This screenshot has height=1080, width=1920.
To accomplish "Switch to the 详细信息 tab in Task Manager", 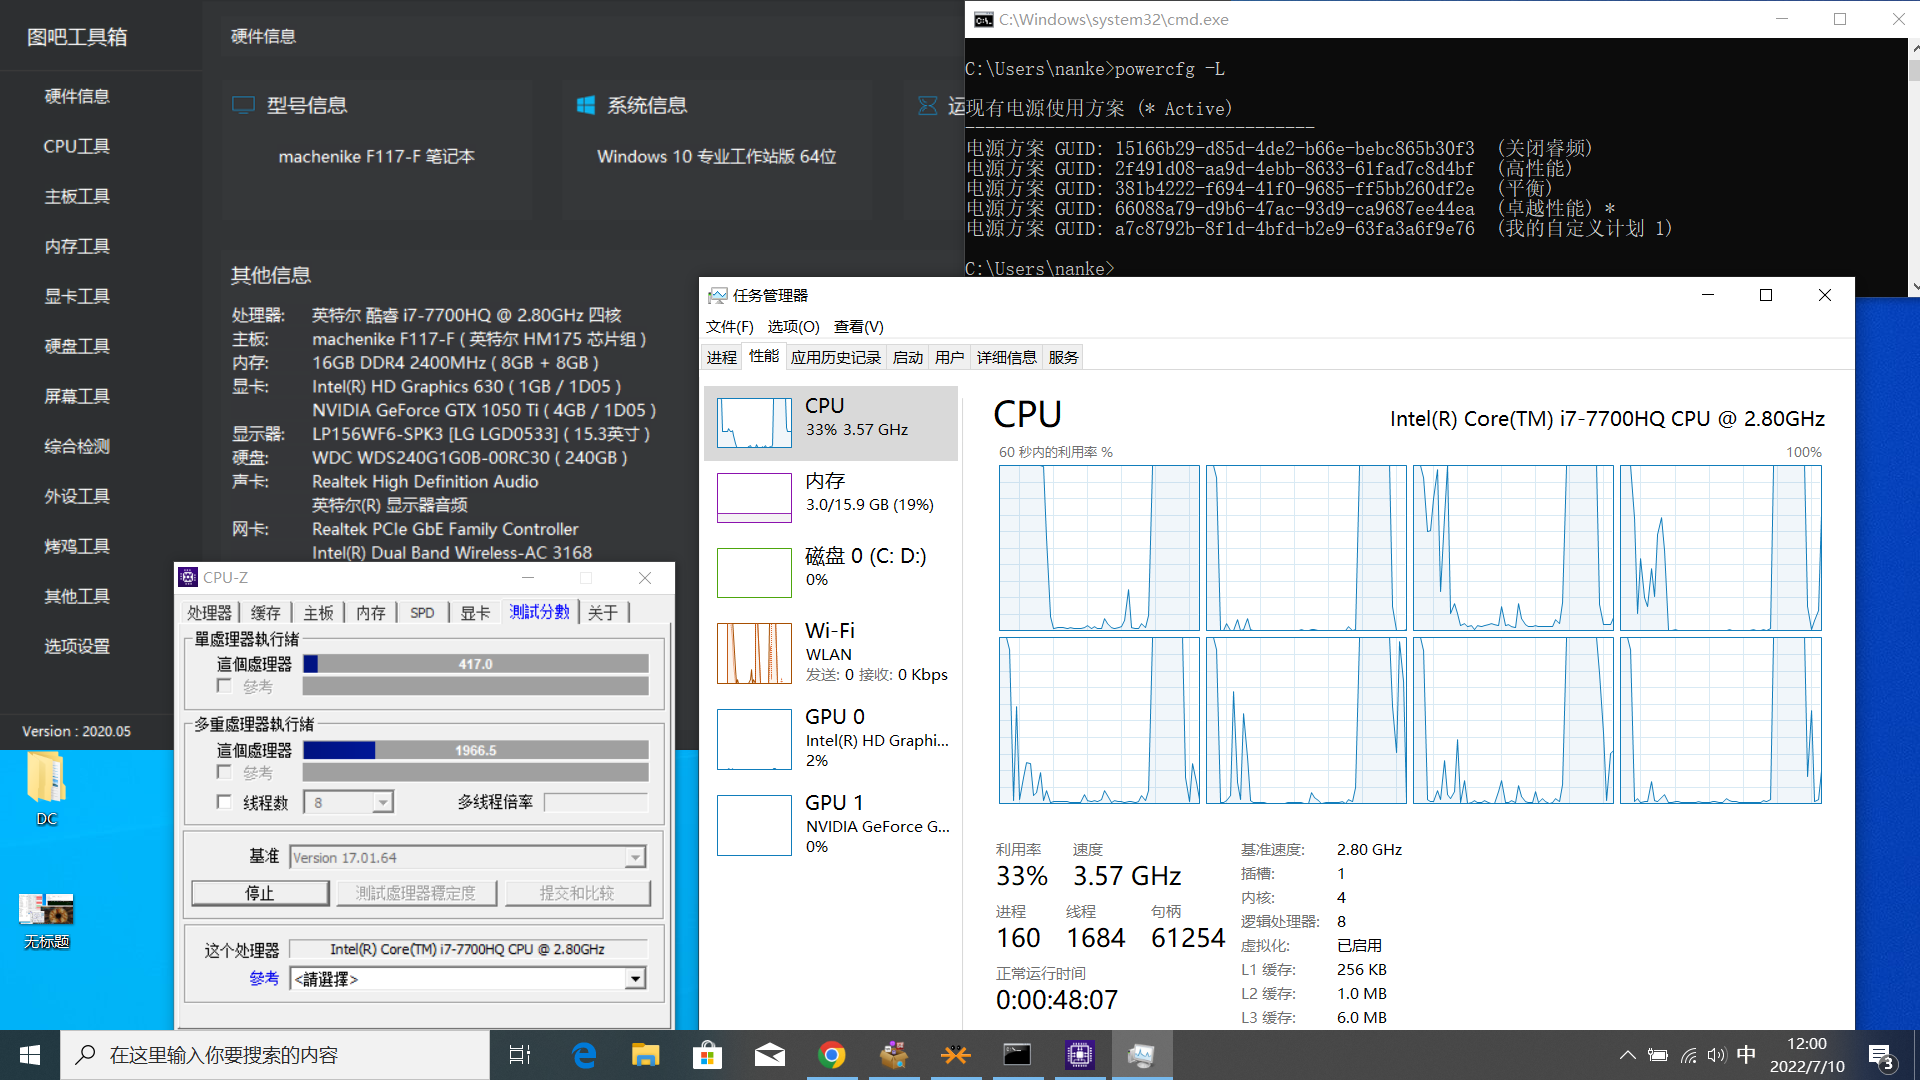I will coord(1006,357).
